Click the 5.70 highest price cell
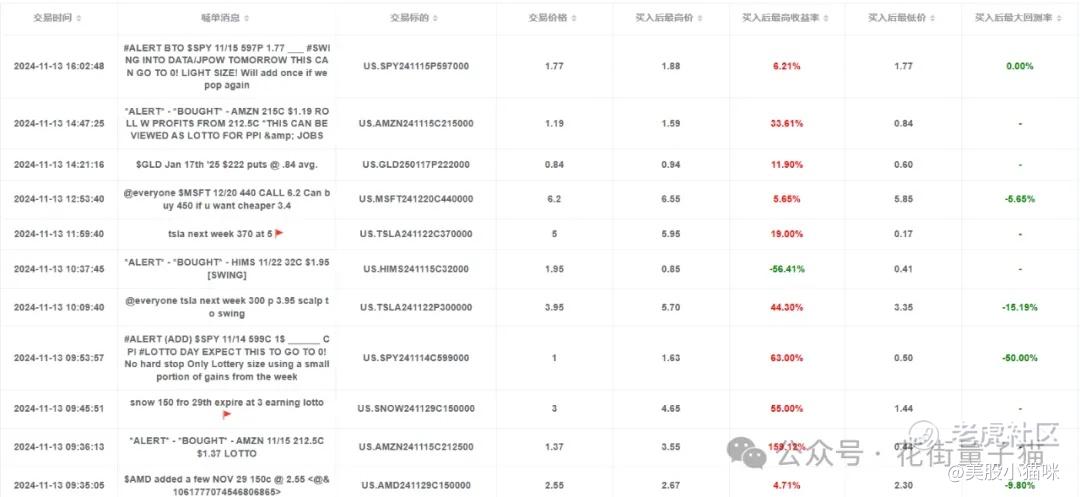This screenshot has width=1080, height=497. (670, 308)
